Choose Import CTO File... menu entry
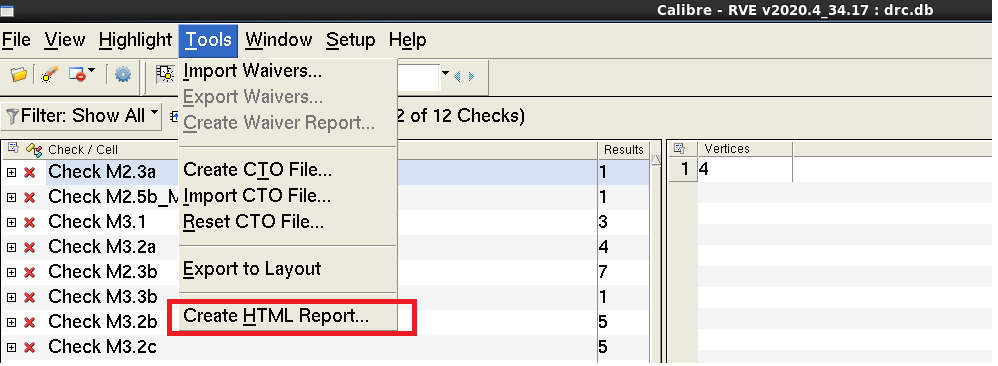 coord(288,196)
